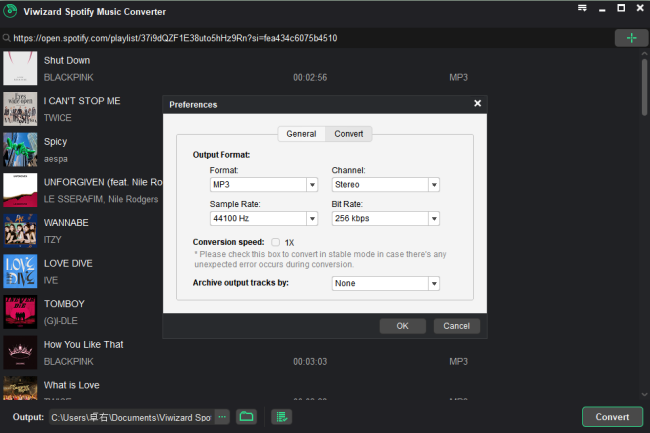The height and width of the screenshot is (433, 650).
Task: Select the LOVE DIVE album cover
Action: (21, 271)
